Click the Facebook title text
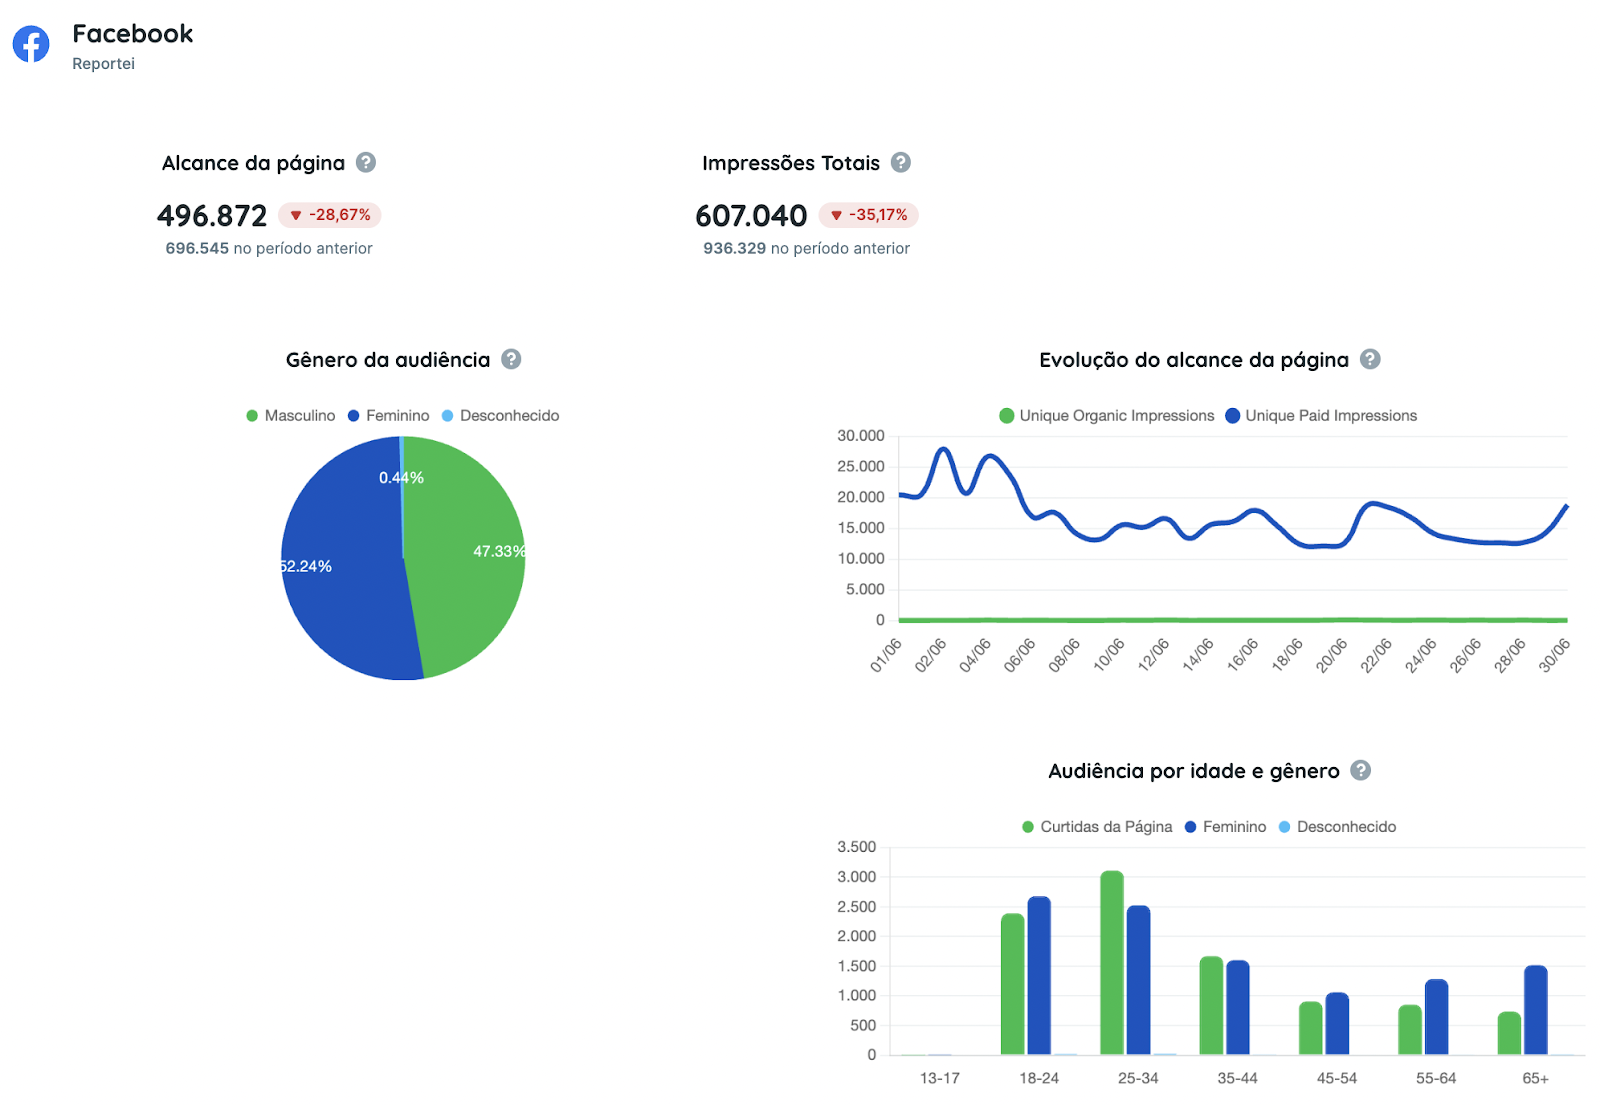Screen dimensions: 1600x1105 click(133, 33)
